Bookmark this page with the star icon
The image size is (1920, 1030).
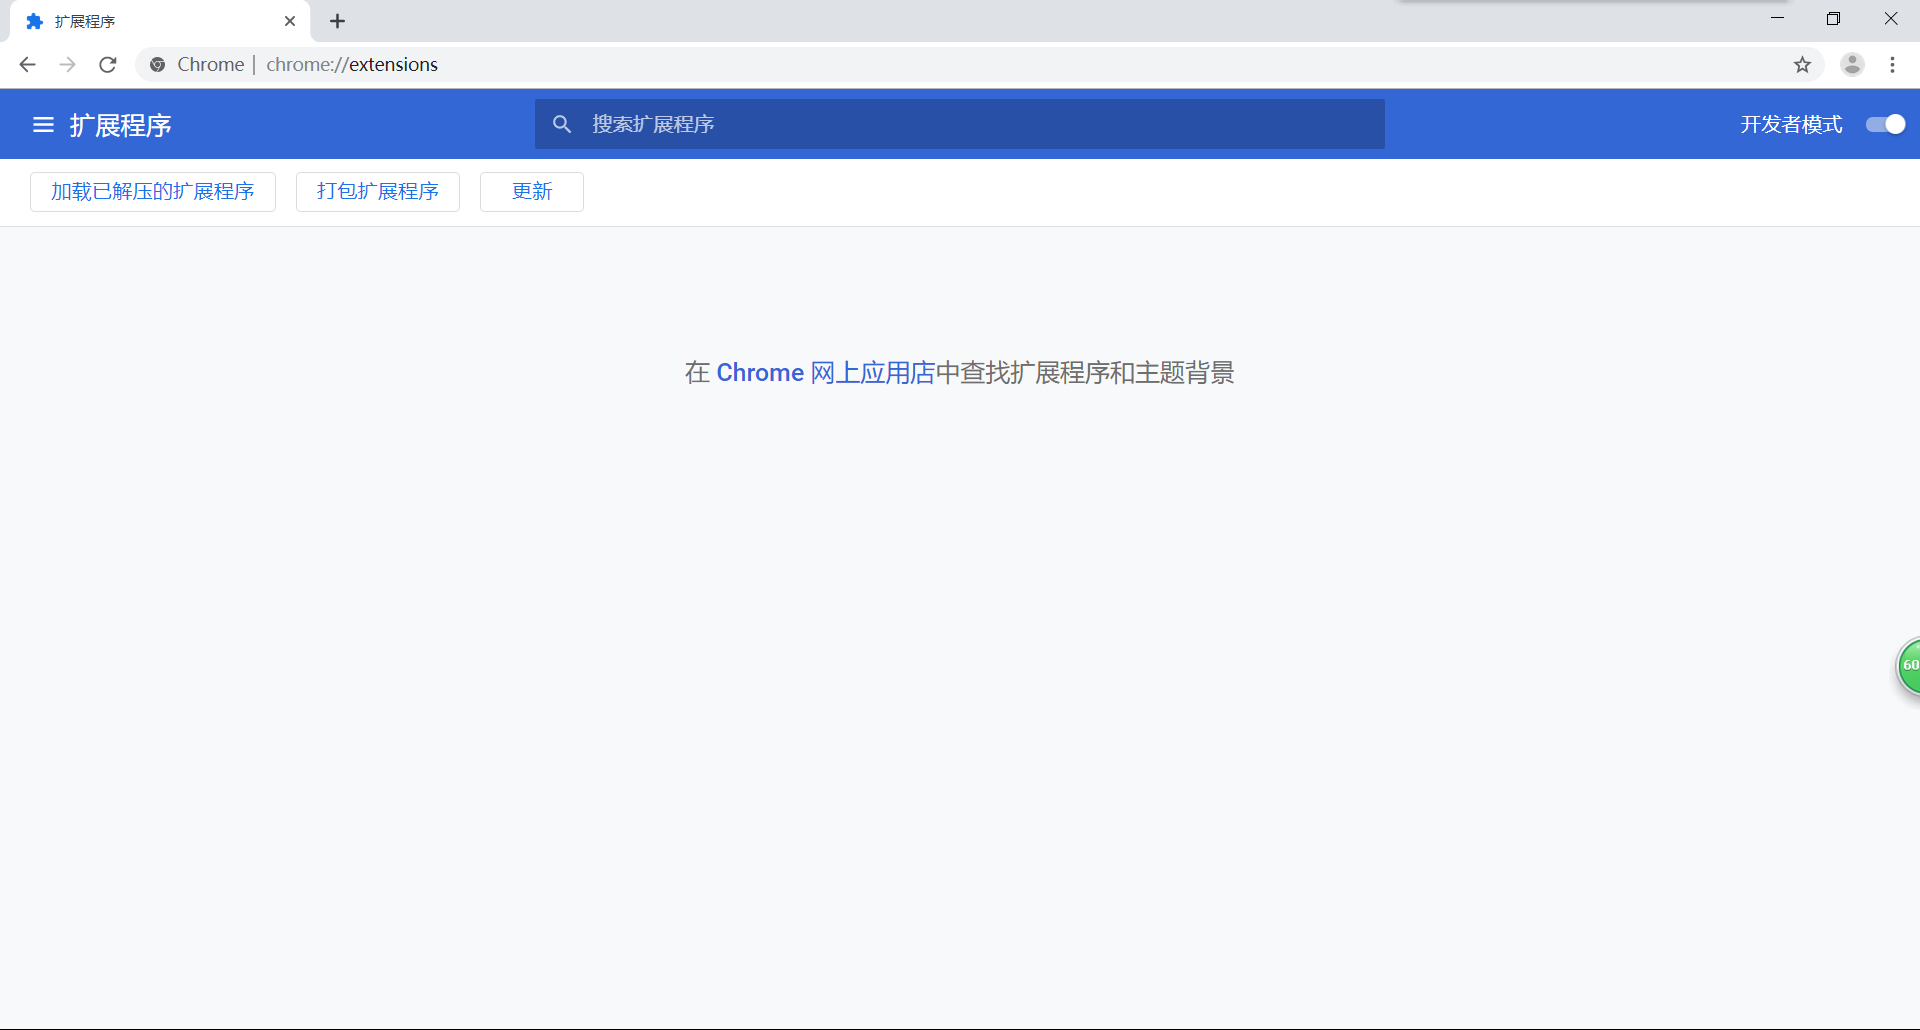coord(1802,64)
